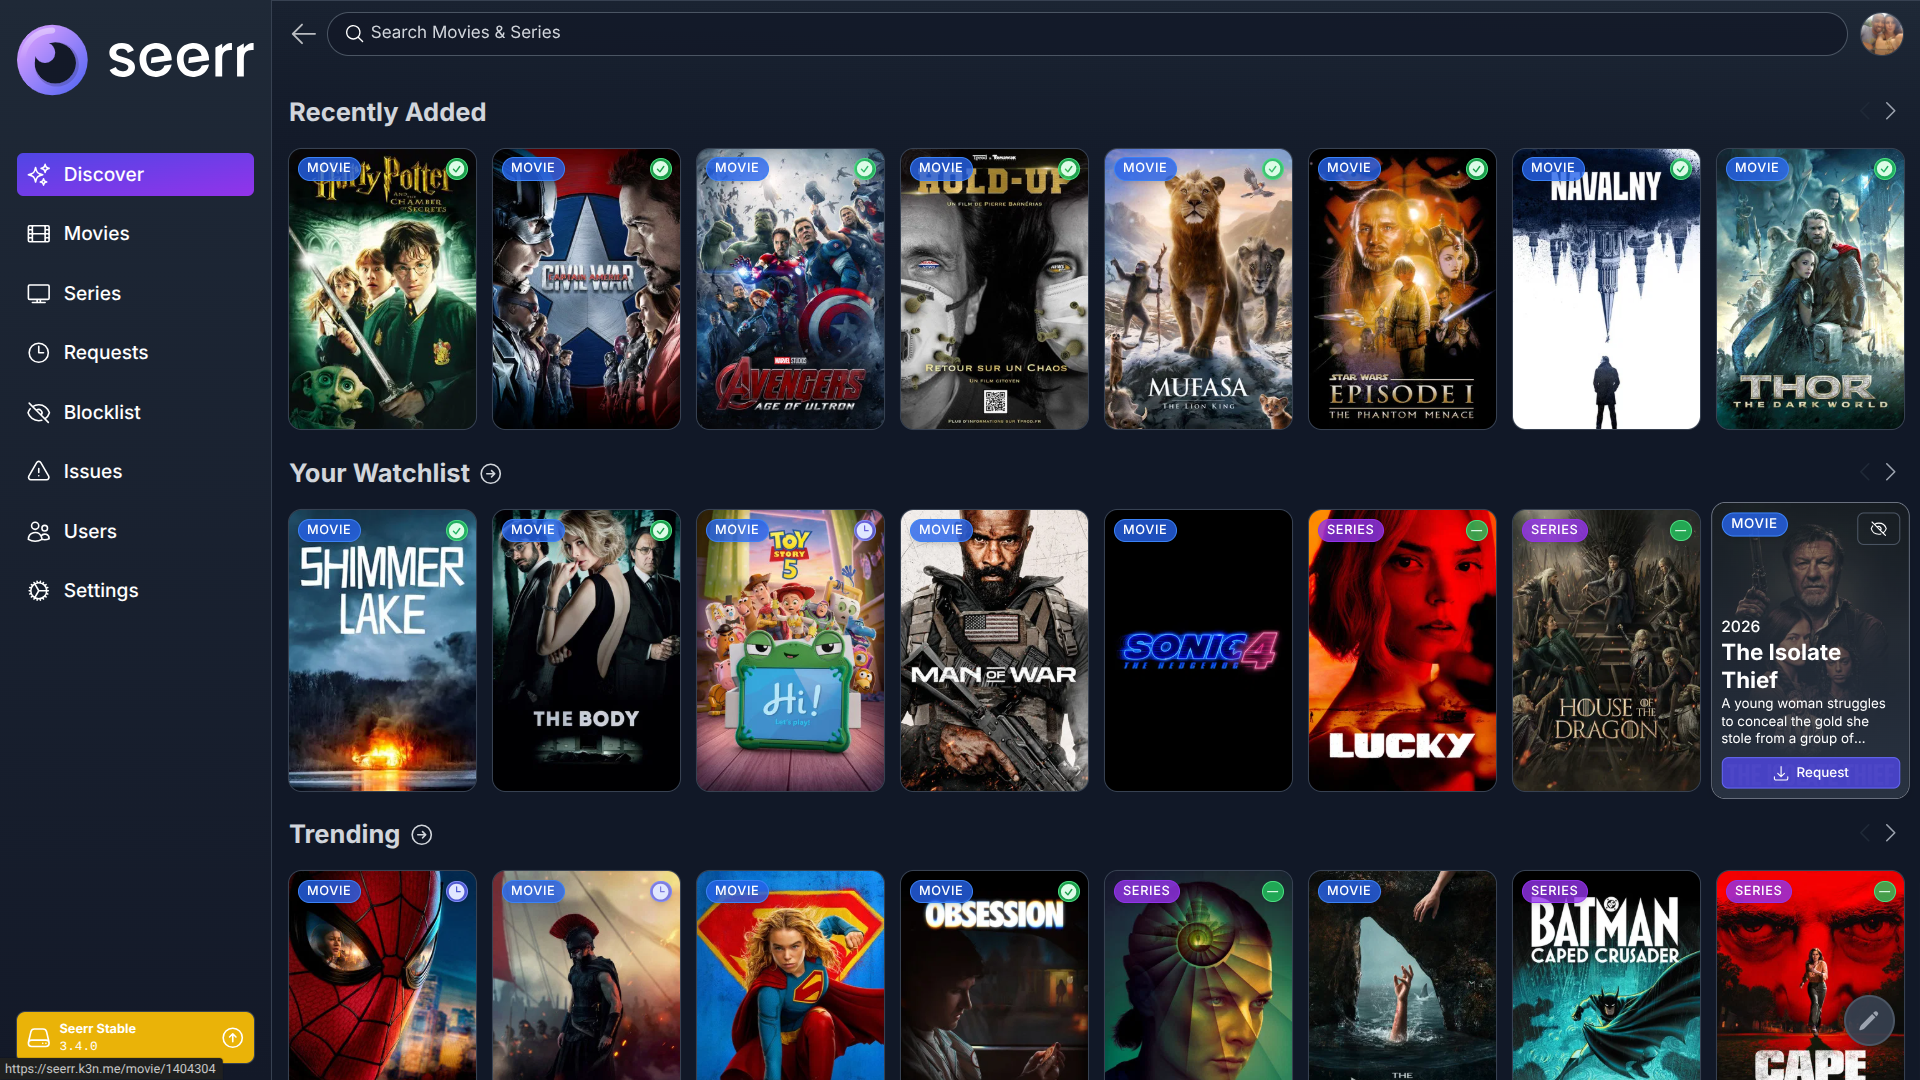
Task: Open Mufasa The Lion King poster
Action: pyautogui.click(x=1198, y=289)
